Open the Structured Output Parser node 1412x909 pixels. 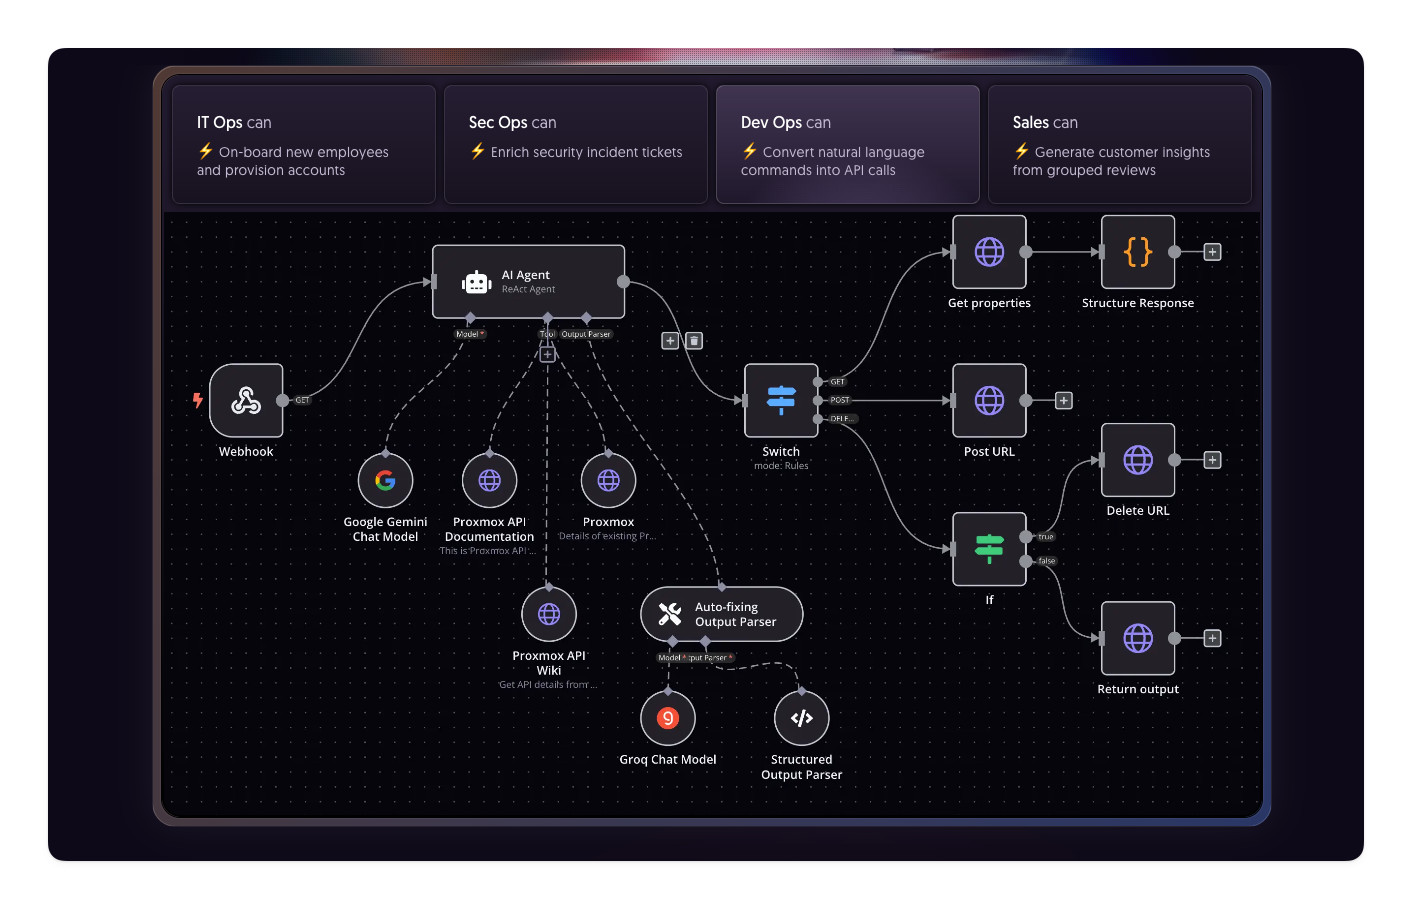pyautogui.click(x=801, y=718)
